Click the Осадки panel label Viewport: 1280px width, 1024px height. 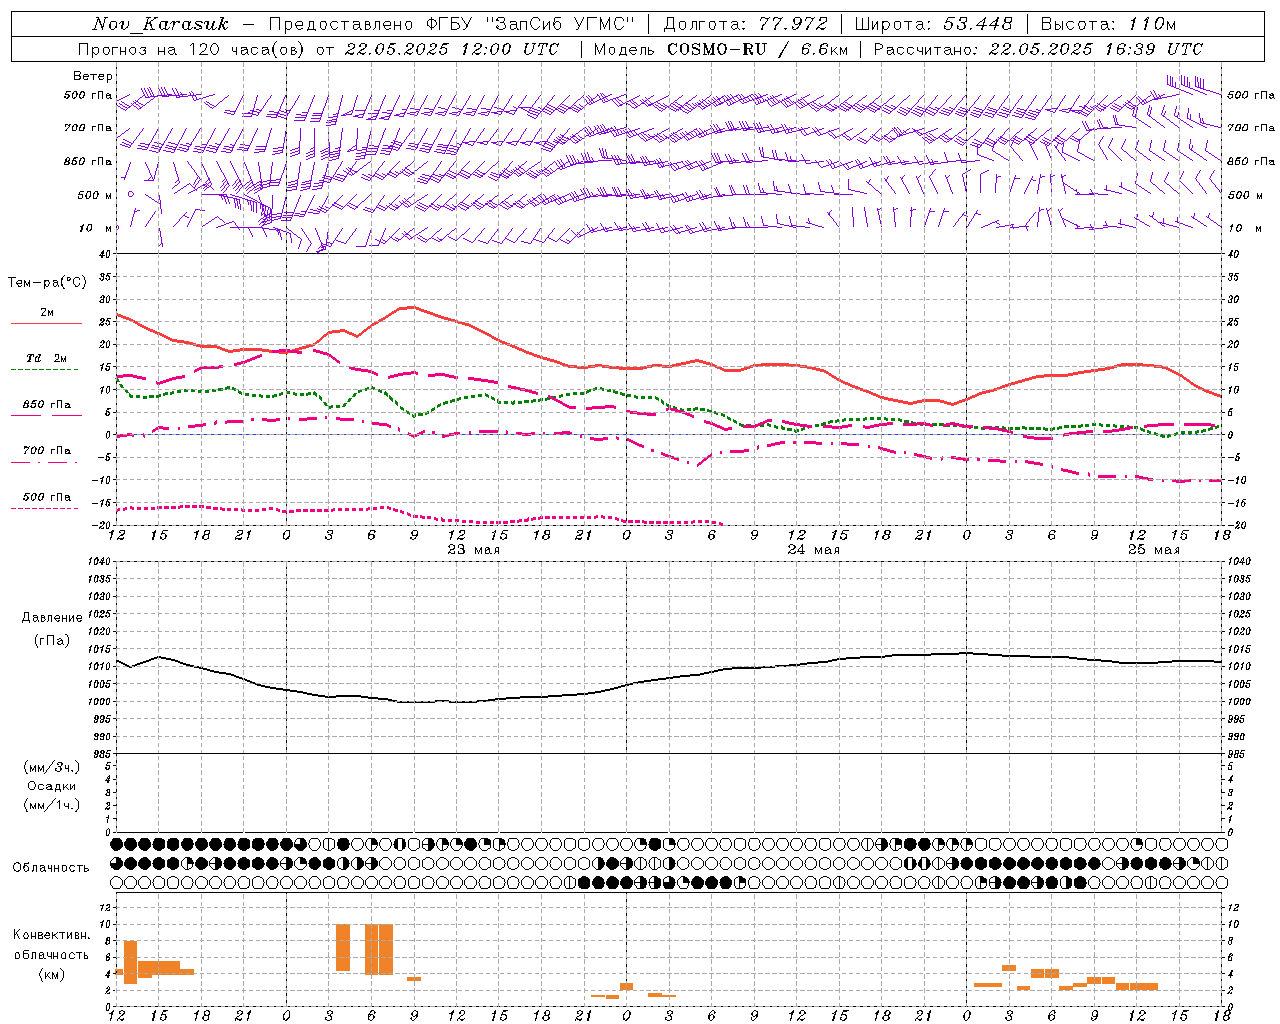(52, 786)
